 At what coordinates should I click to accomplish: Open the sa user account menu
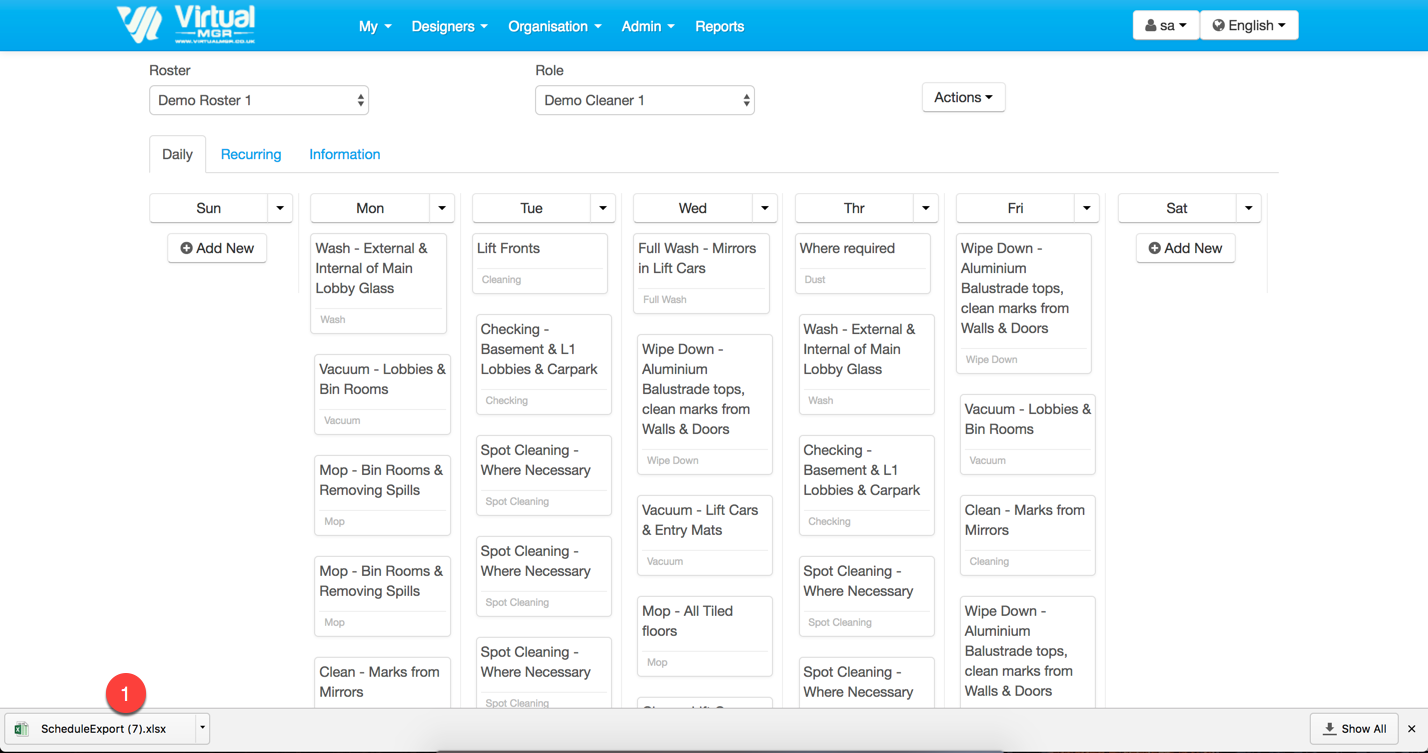click(x=1165, y=25)
